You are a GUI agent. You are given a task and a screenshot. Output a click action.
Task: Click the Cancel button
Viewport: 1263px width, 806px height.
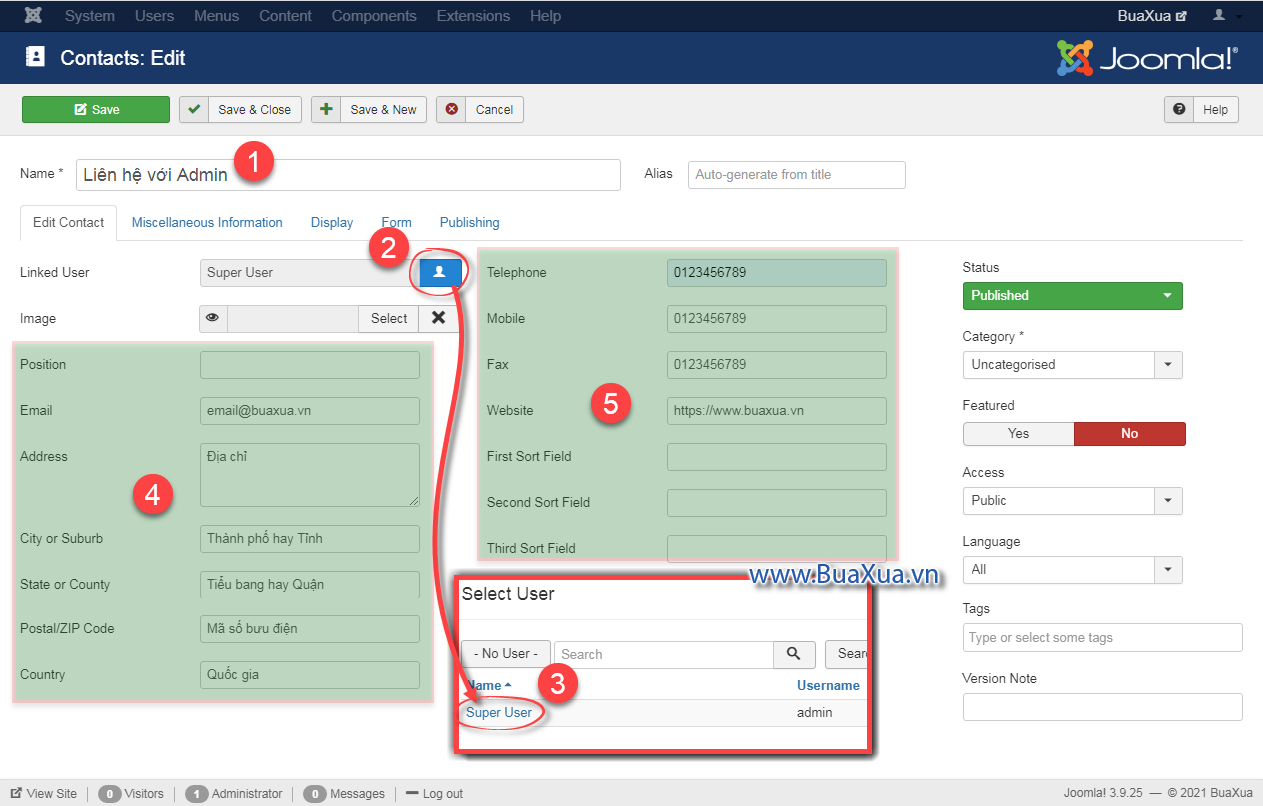(480, 110)
